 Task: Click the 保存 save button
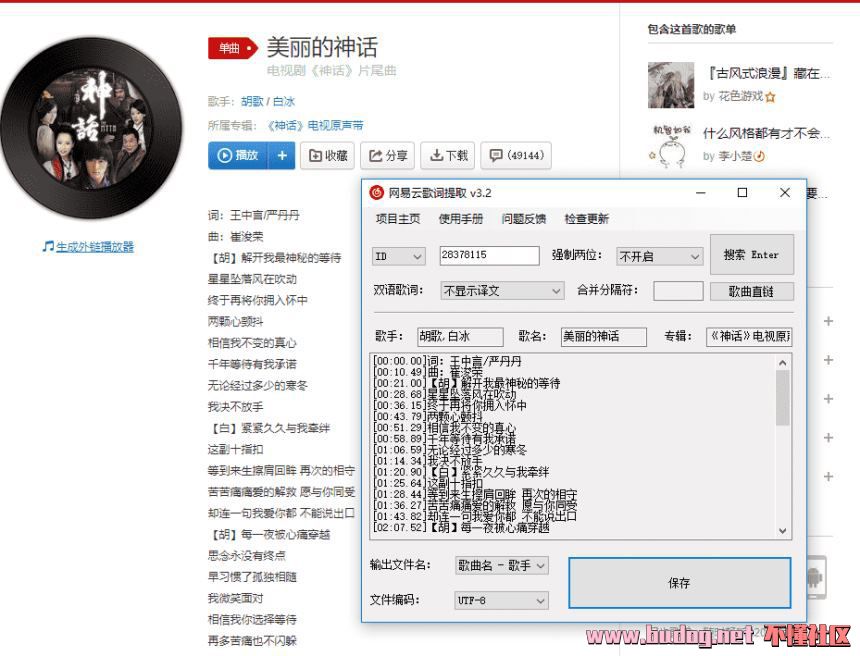pos(680,583)
